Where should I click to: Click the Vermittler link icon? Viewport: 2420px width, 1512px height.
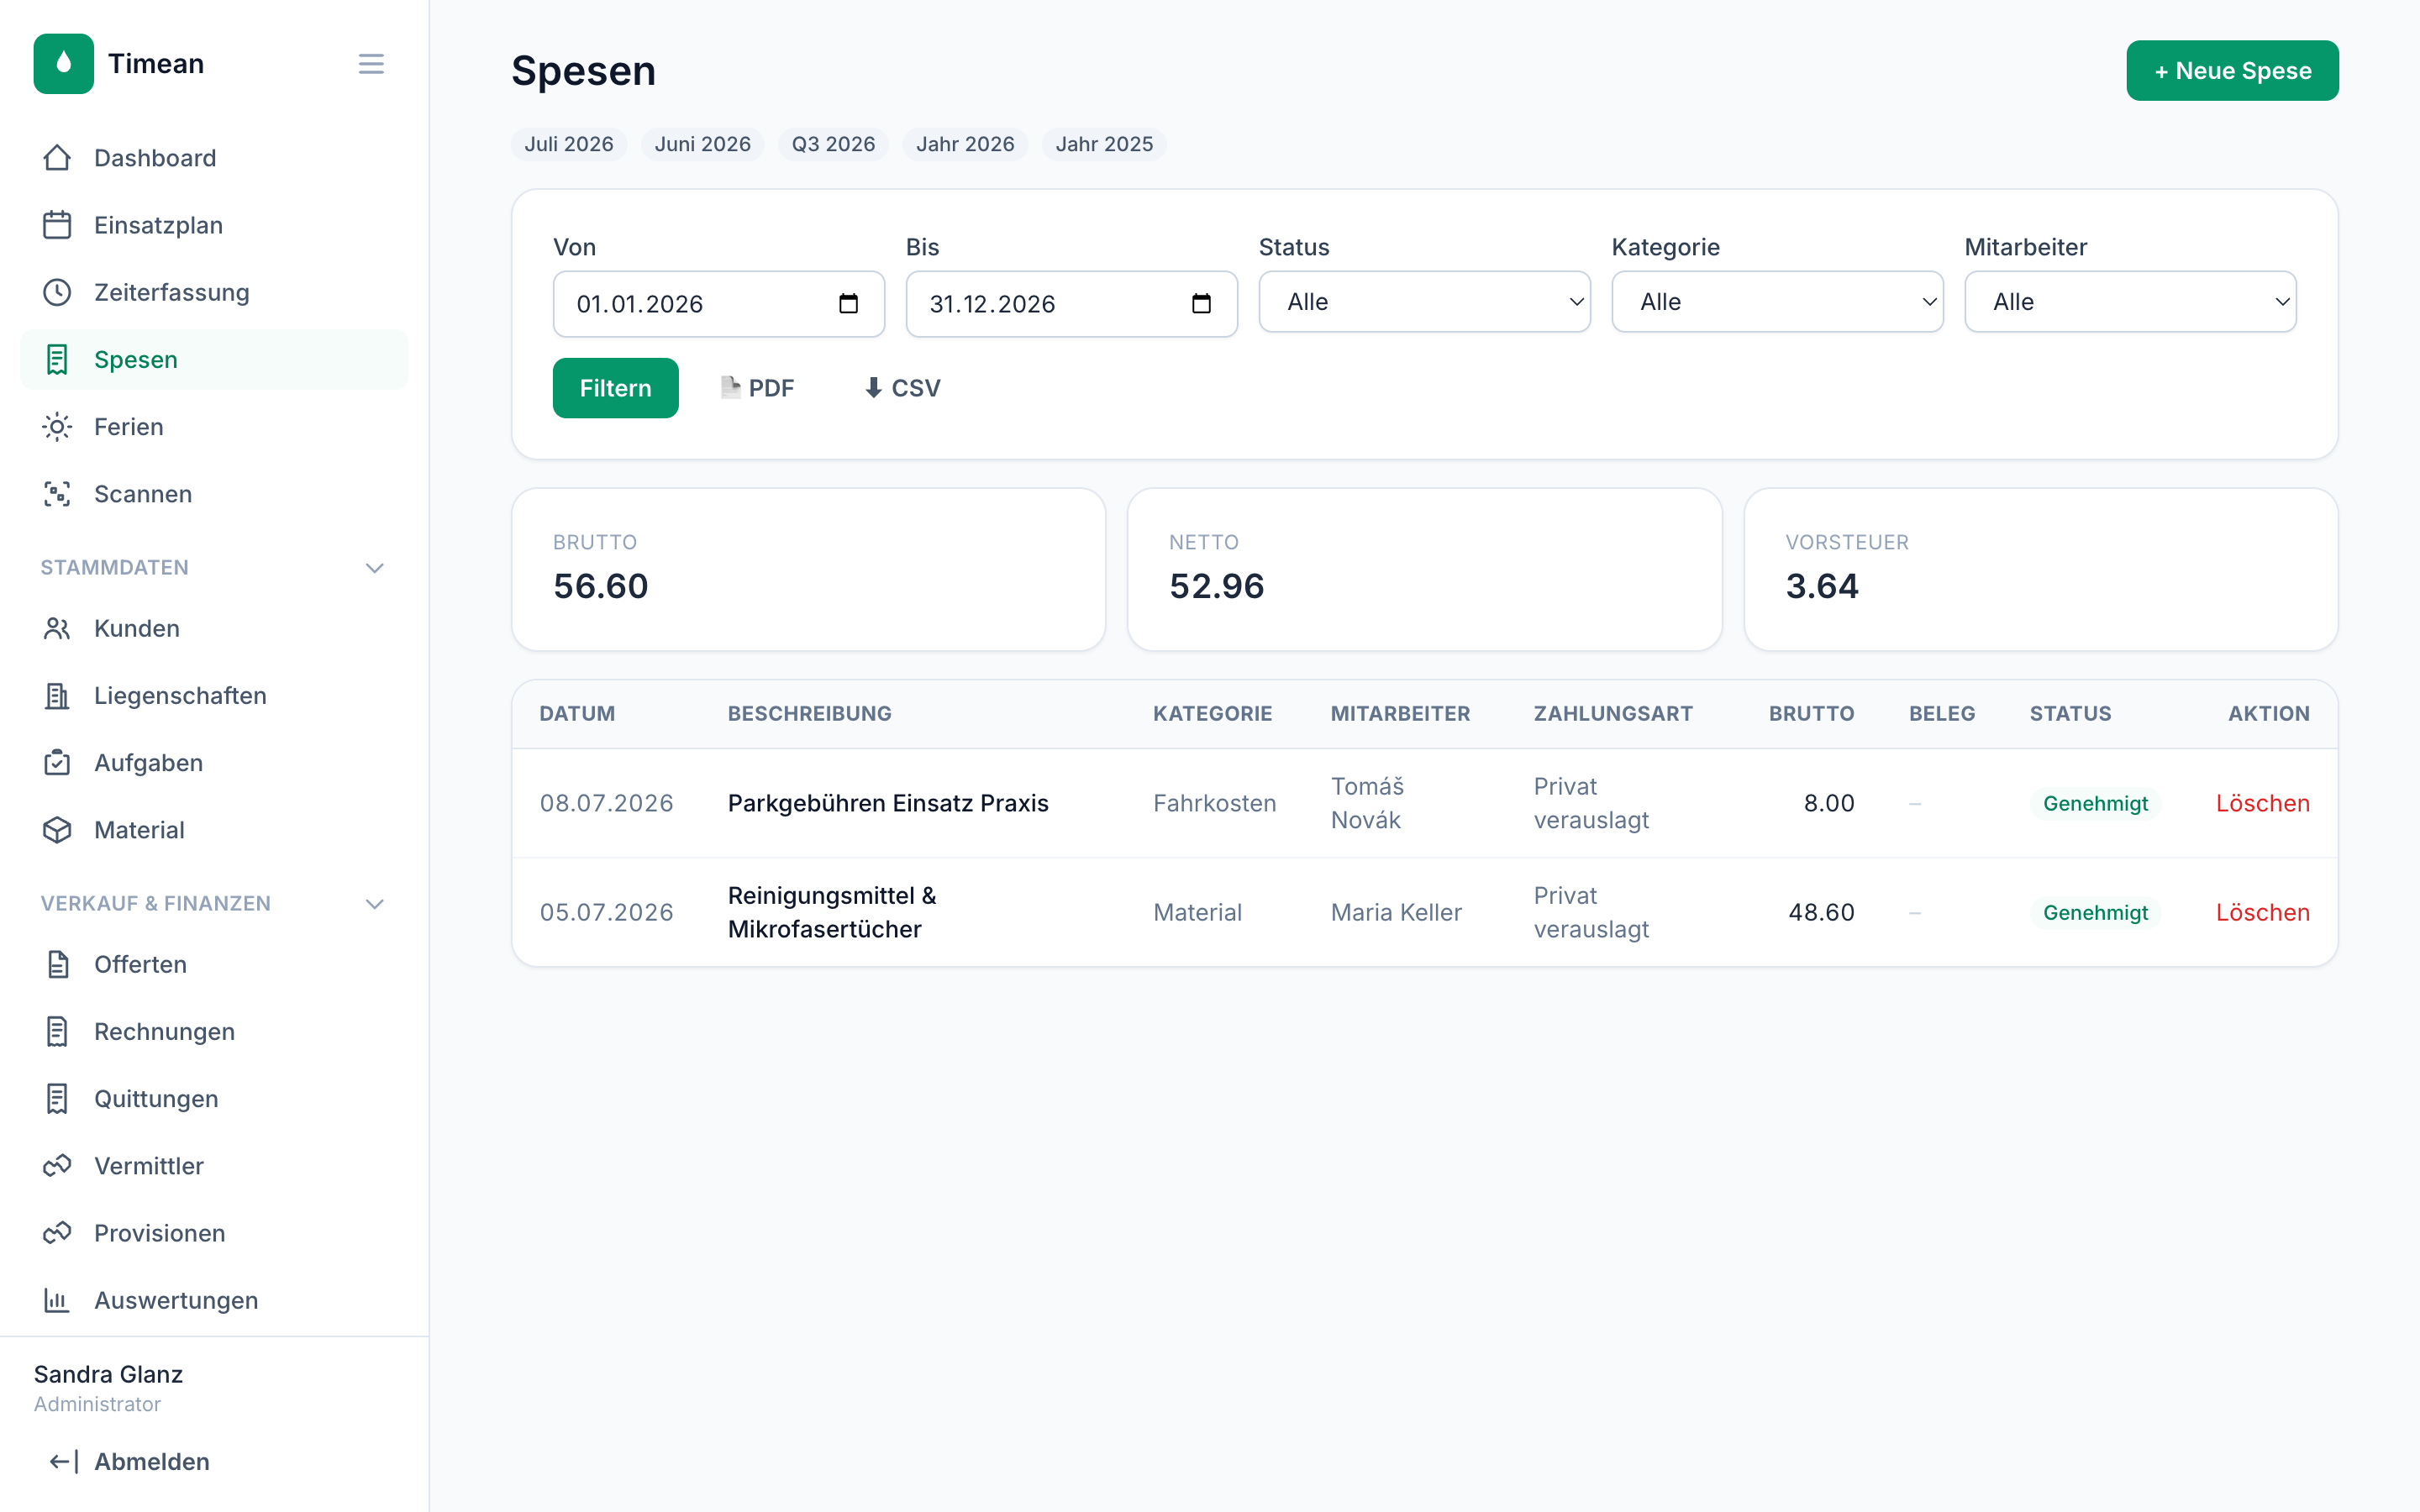tap(57, 1166)
